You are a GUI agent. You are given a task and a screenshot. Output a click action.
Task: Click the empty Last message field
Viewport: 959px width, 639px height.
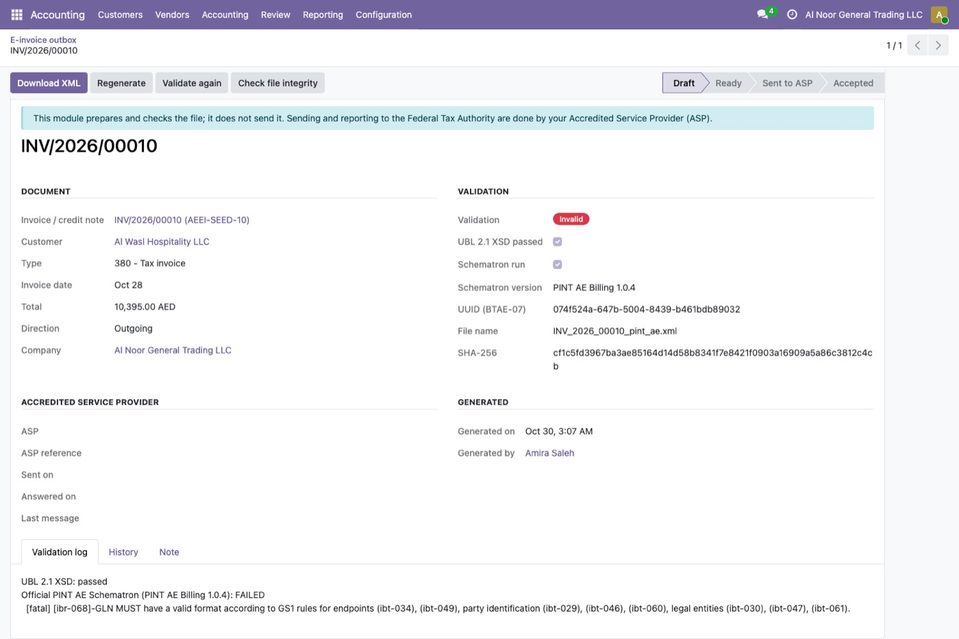(x=275, y=519)
